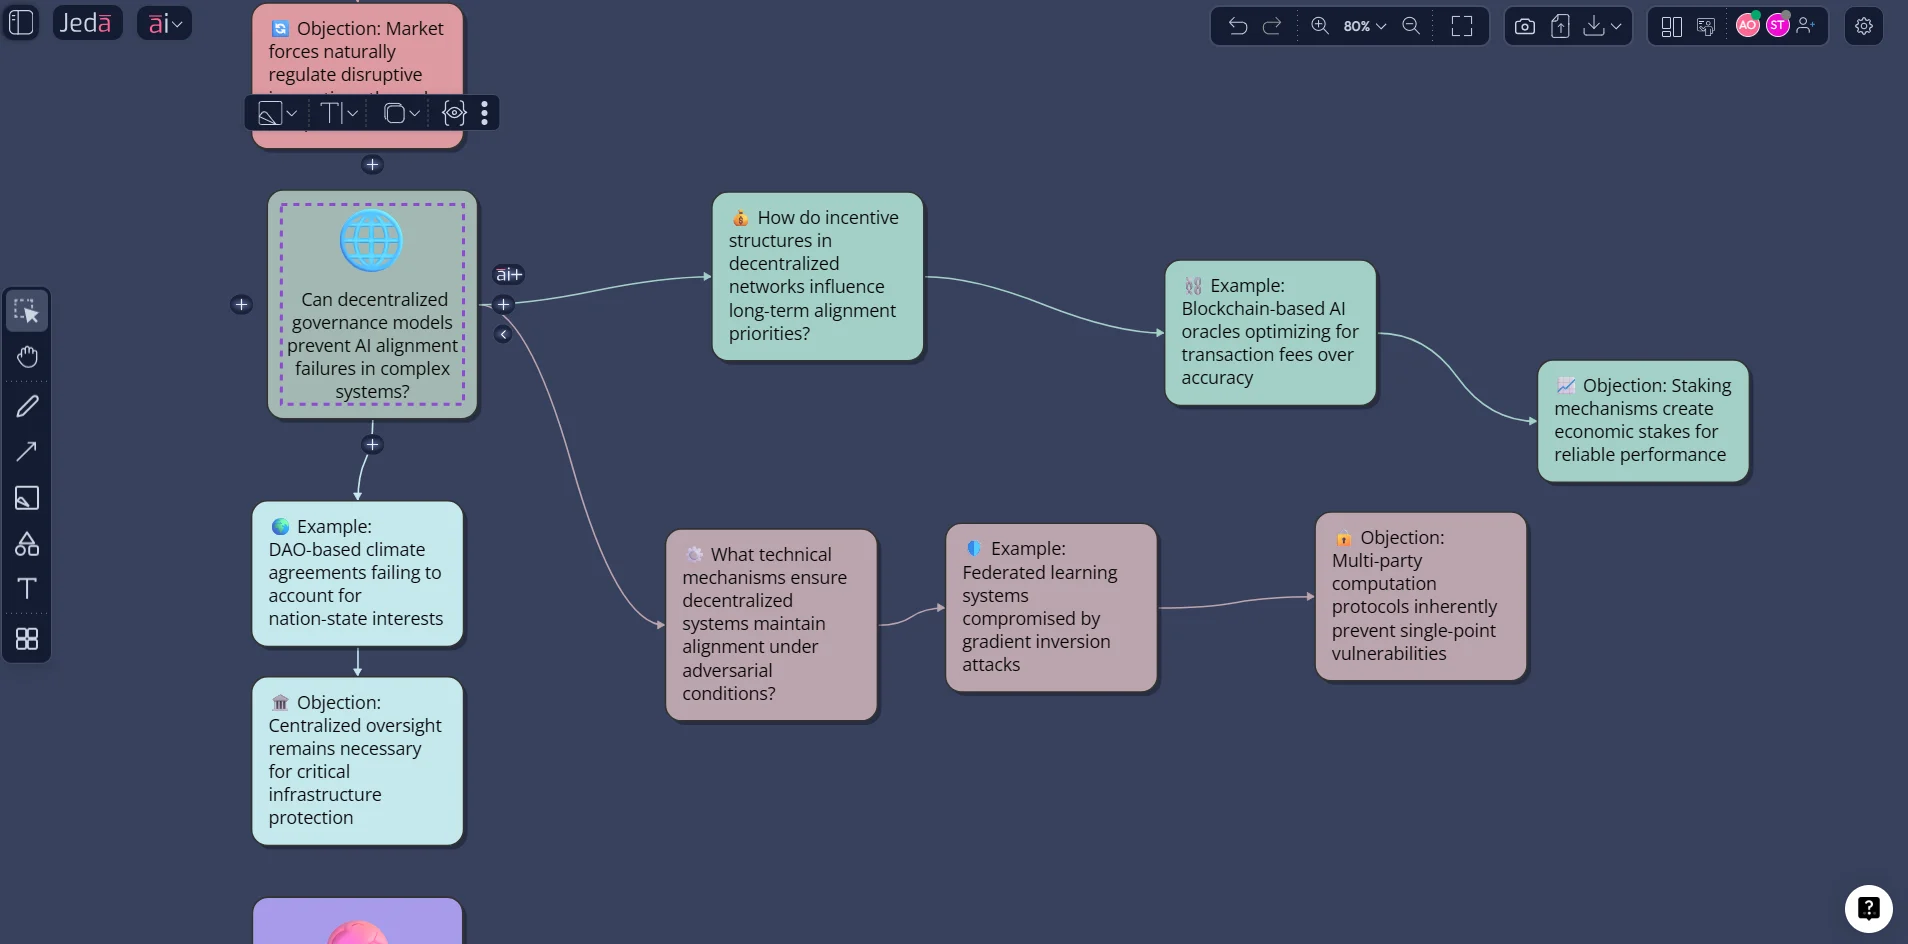Open the AI menu dropdown
Screen dimensions: 1908x944
[x=165, y=23]
